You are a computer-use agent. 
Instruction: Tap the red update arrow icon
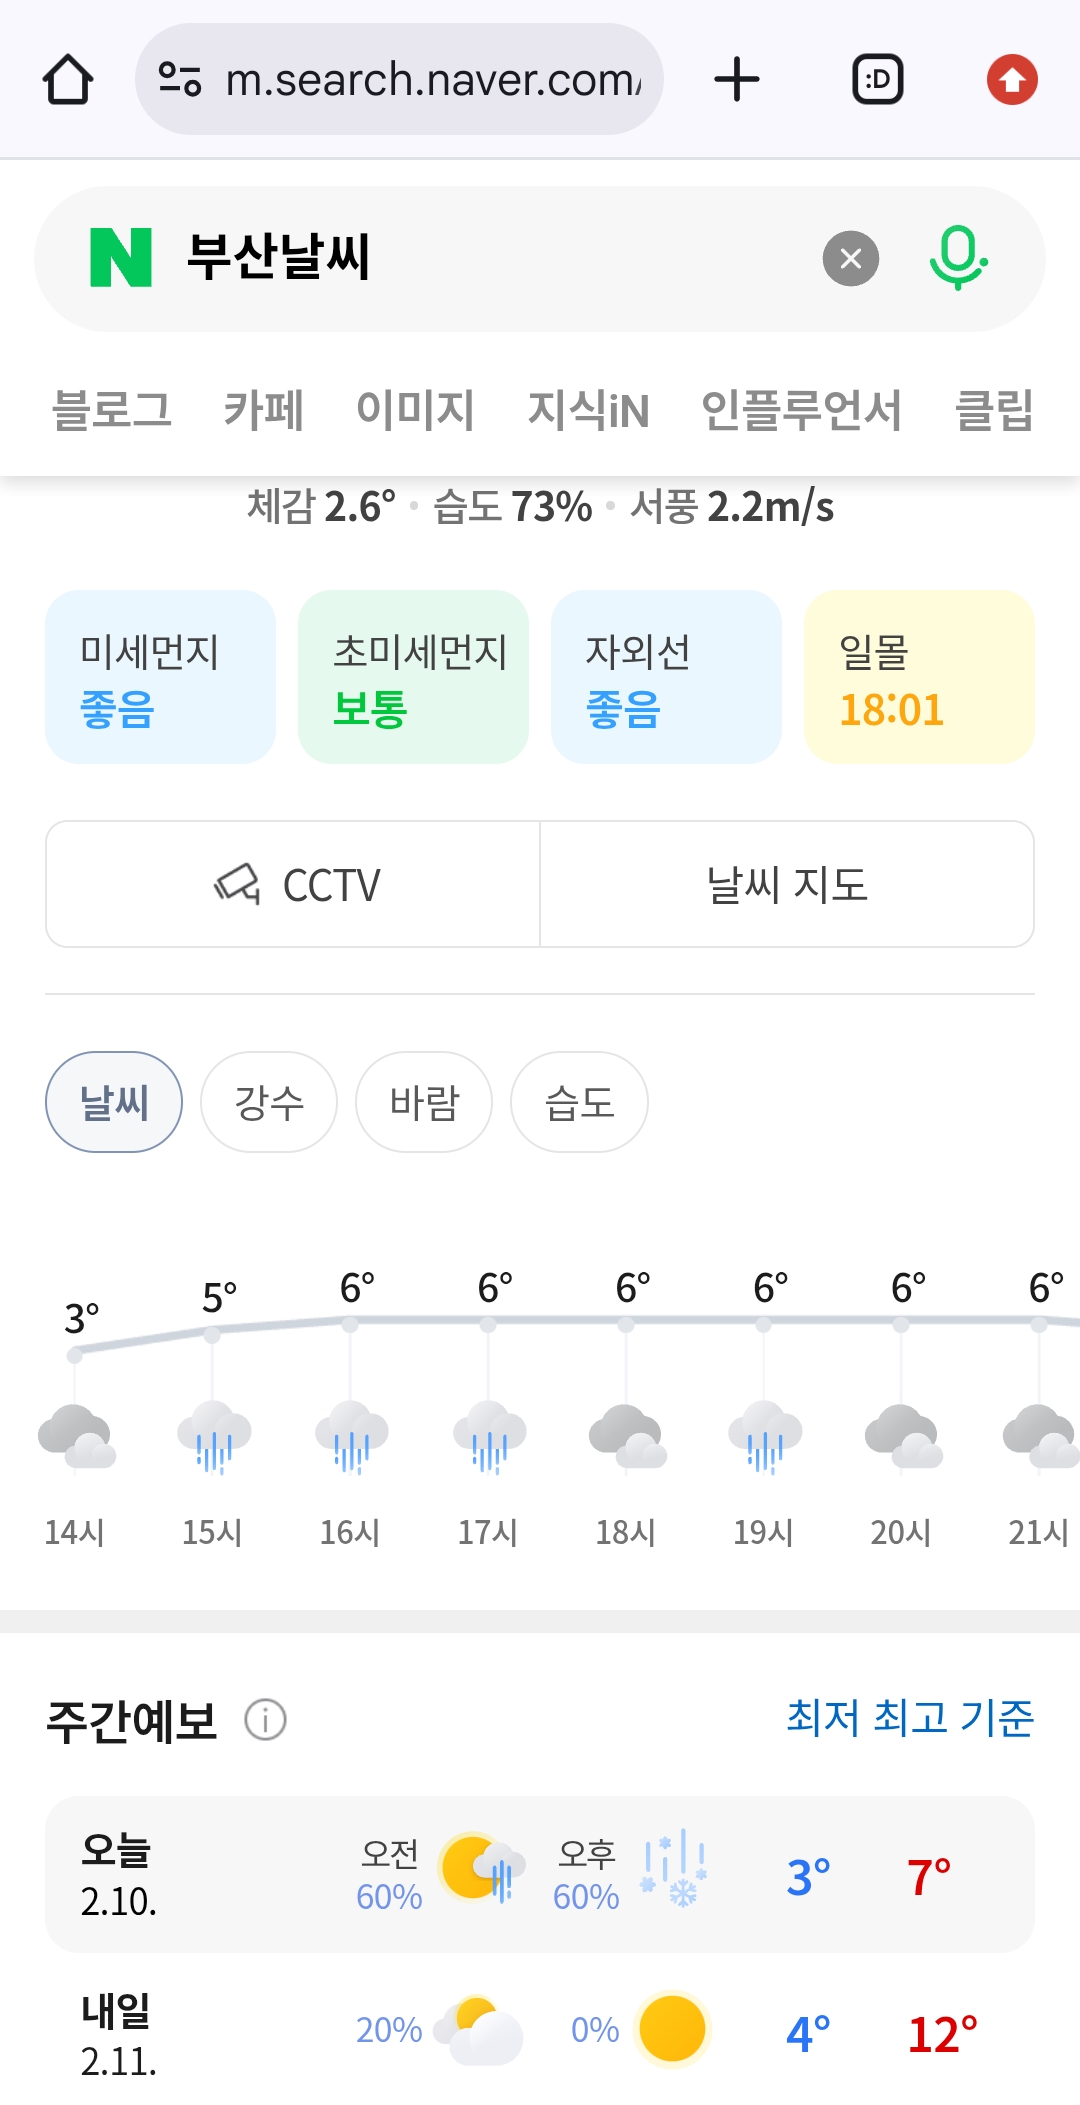[1012, 80]
